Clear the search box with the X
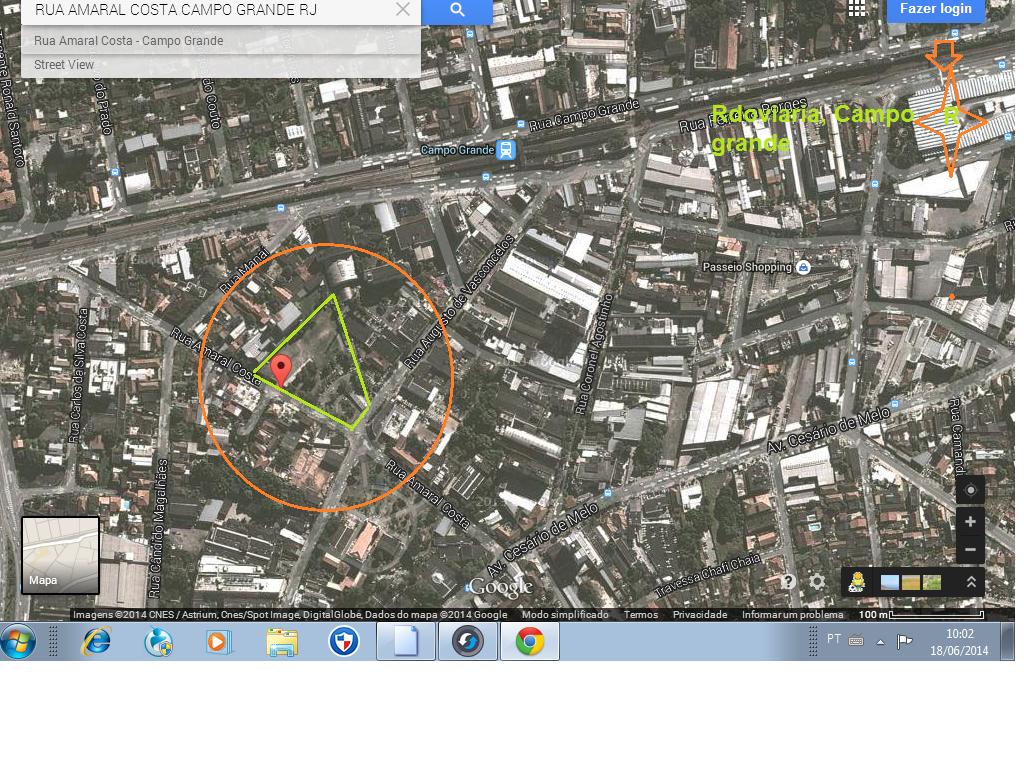Screen dimensions: 1024x768 [403, 10]
